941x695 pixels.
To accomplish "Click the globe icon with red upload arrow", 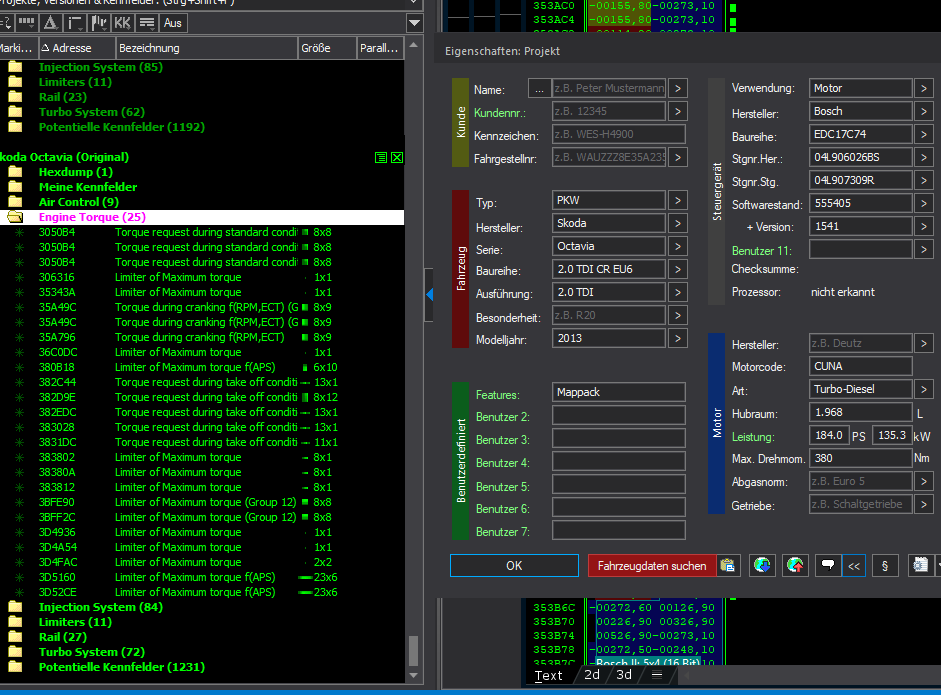I will pos(795,566).
